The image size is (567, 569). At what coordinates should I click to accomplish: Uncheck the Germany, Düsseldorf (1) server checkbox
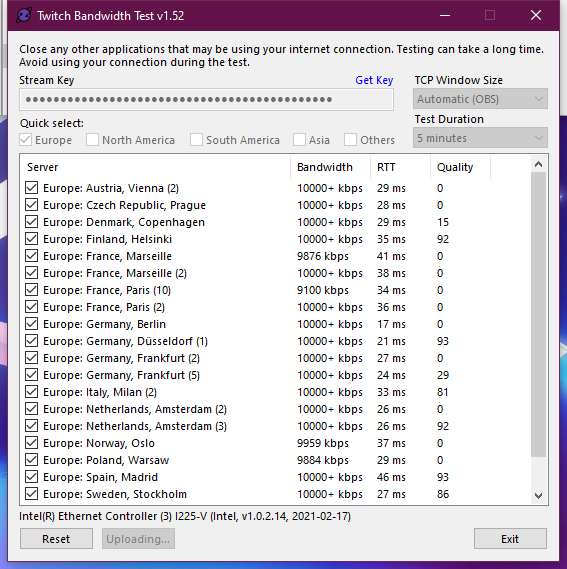tap(32, 341)
